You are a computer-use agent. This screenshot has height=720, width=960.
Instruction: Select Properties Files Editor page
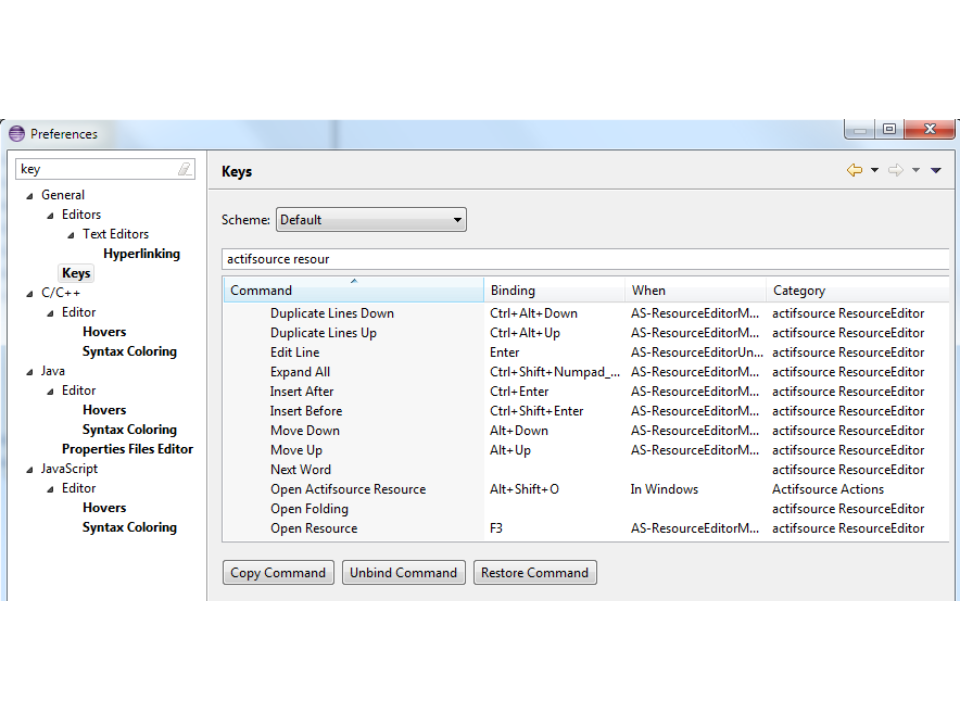(127, 449)
